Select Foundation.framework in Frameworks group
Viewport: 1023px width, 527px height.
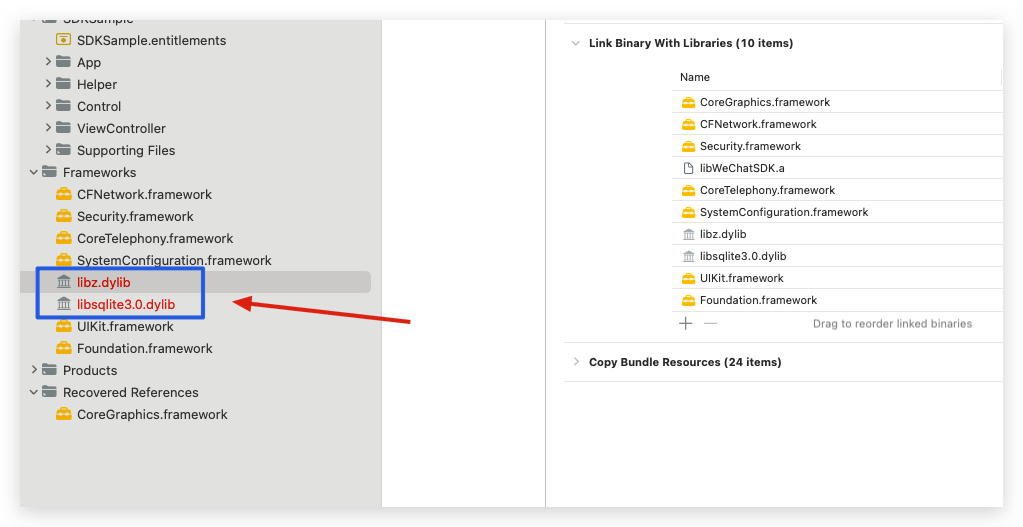click(145, 348)
